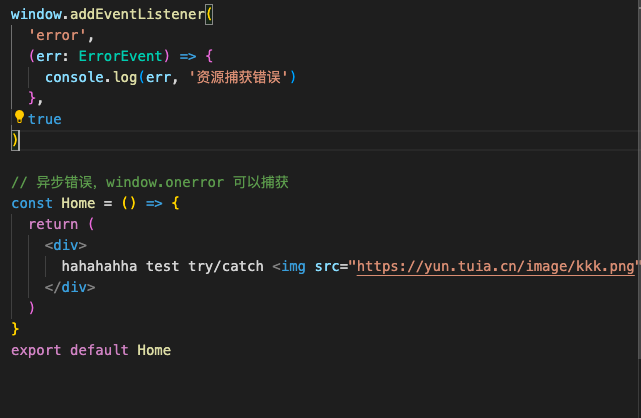Open the yun.tuia.cn image URL link
Screen dimensions: 641x418
496,266
